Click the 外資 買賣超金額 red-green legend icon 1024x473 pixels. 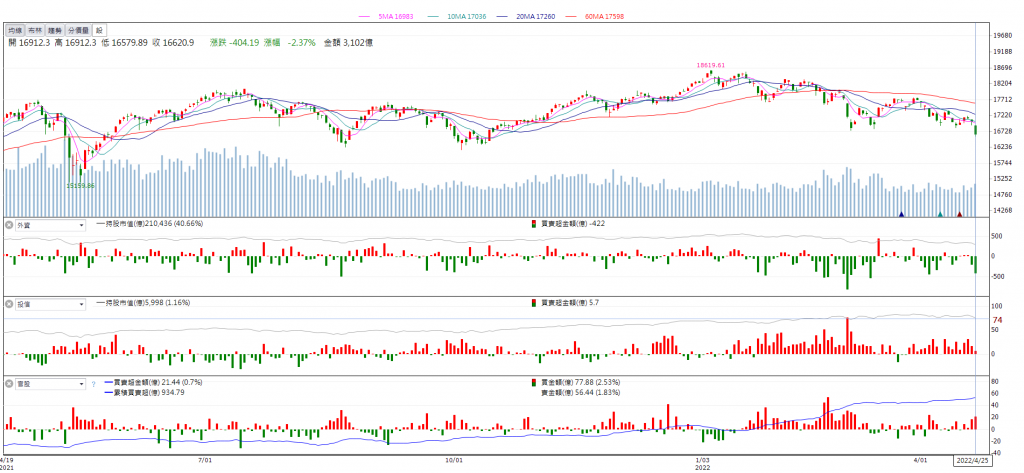pyautogui.click(x=534, y=224)
